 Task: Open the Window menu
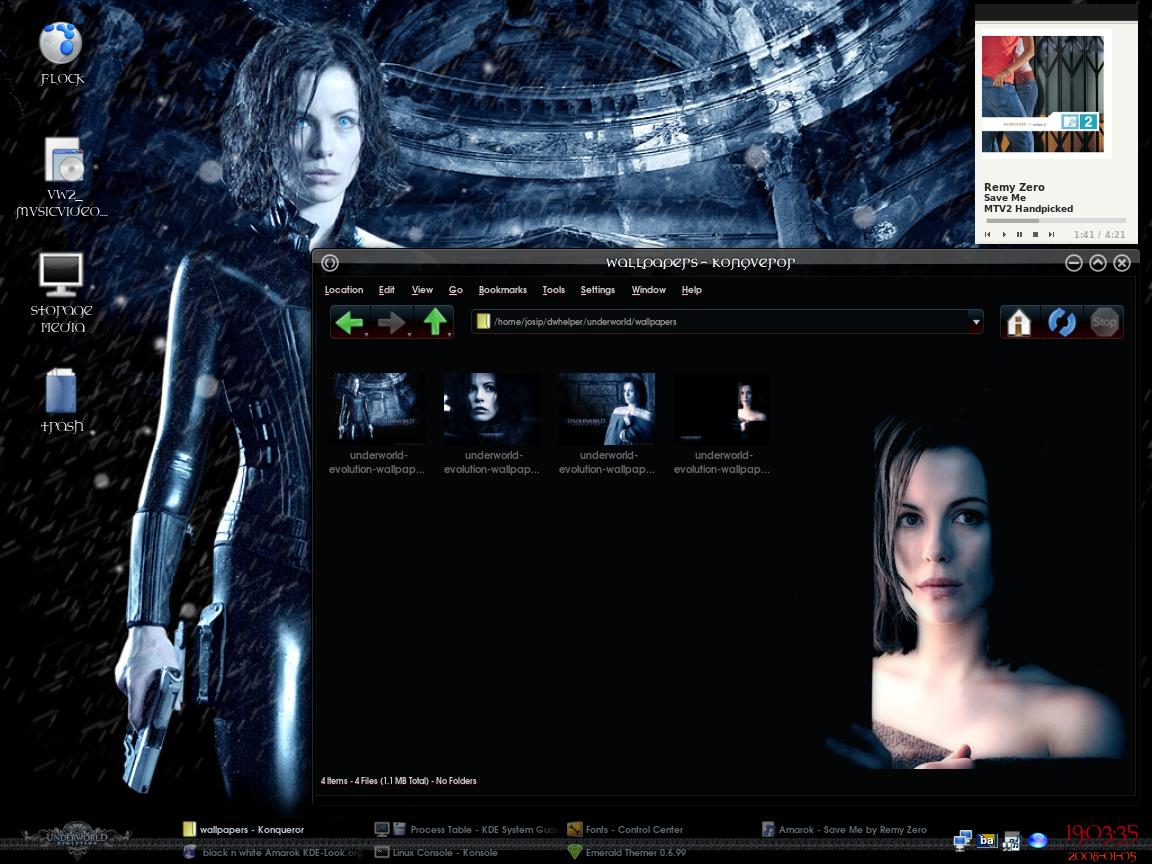point(648,289)
